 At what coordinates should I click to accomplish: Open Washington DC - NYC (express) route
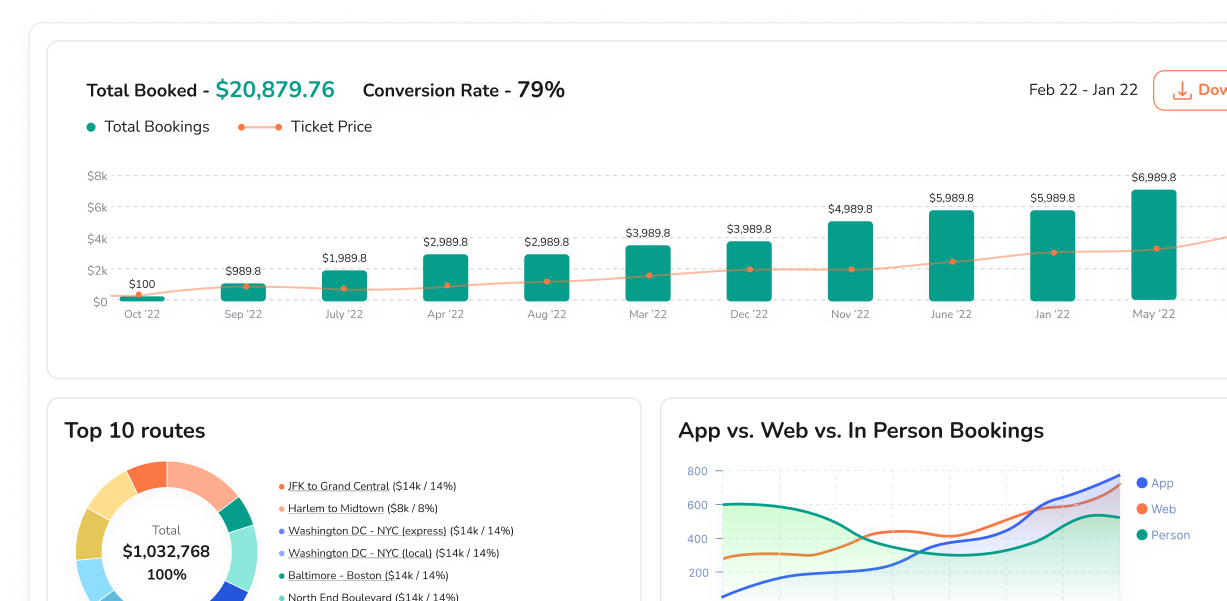tap(367, 531)
